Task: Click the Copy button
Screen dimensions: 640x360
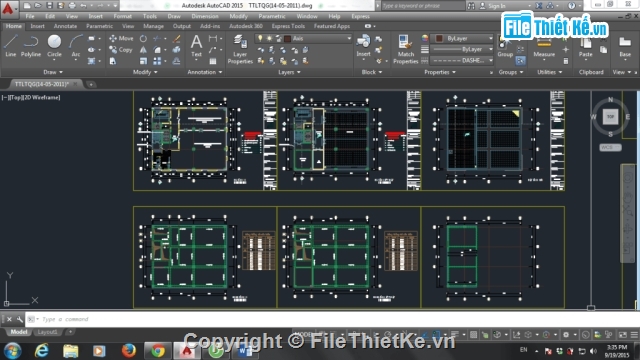Action: [121, 49]
